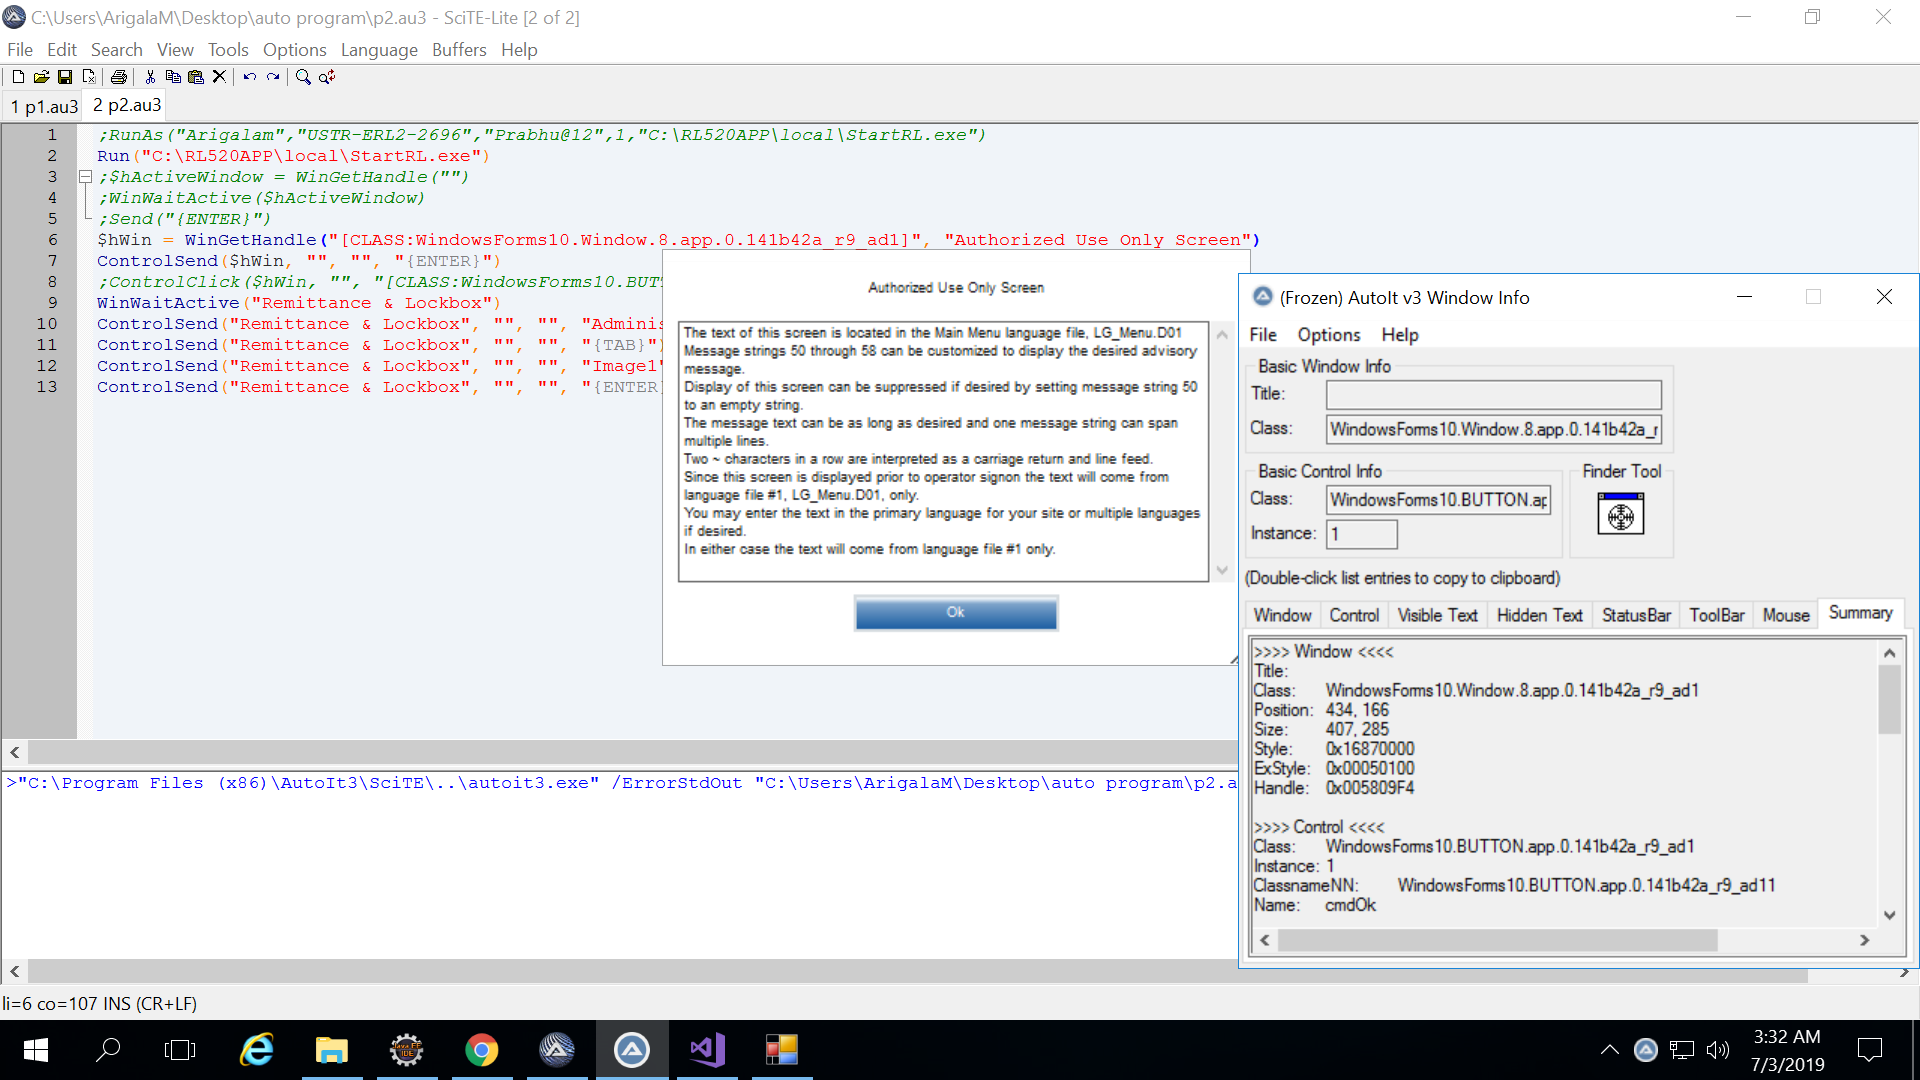Click the Title field in Basic Window Info

1494,394
